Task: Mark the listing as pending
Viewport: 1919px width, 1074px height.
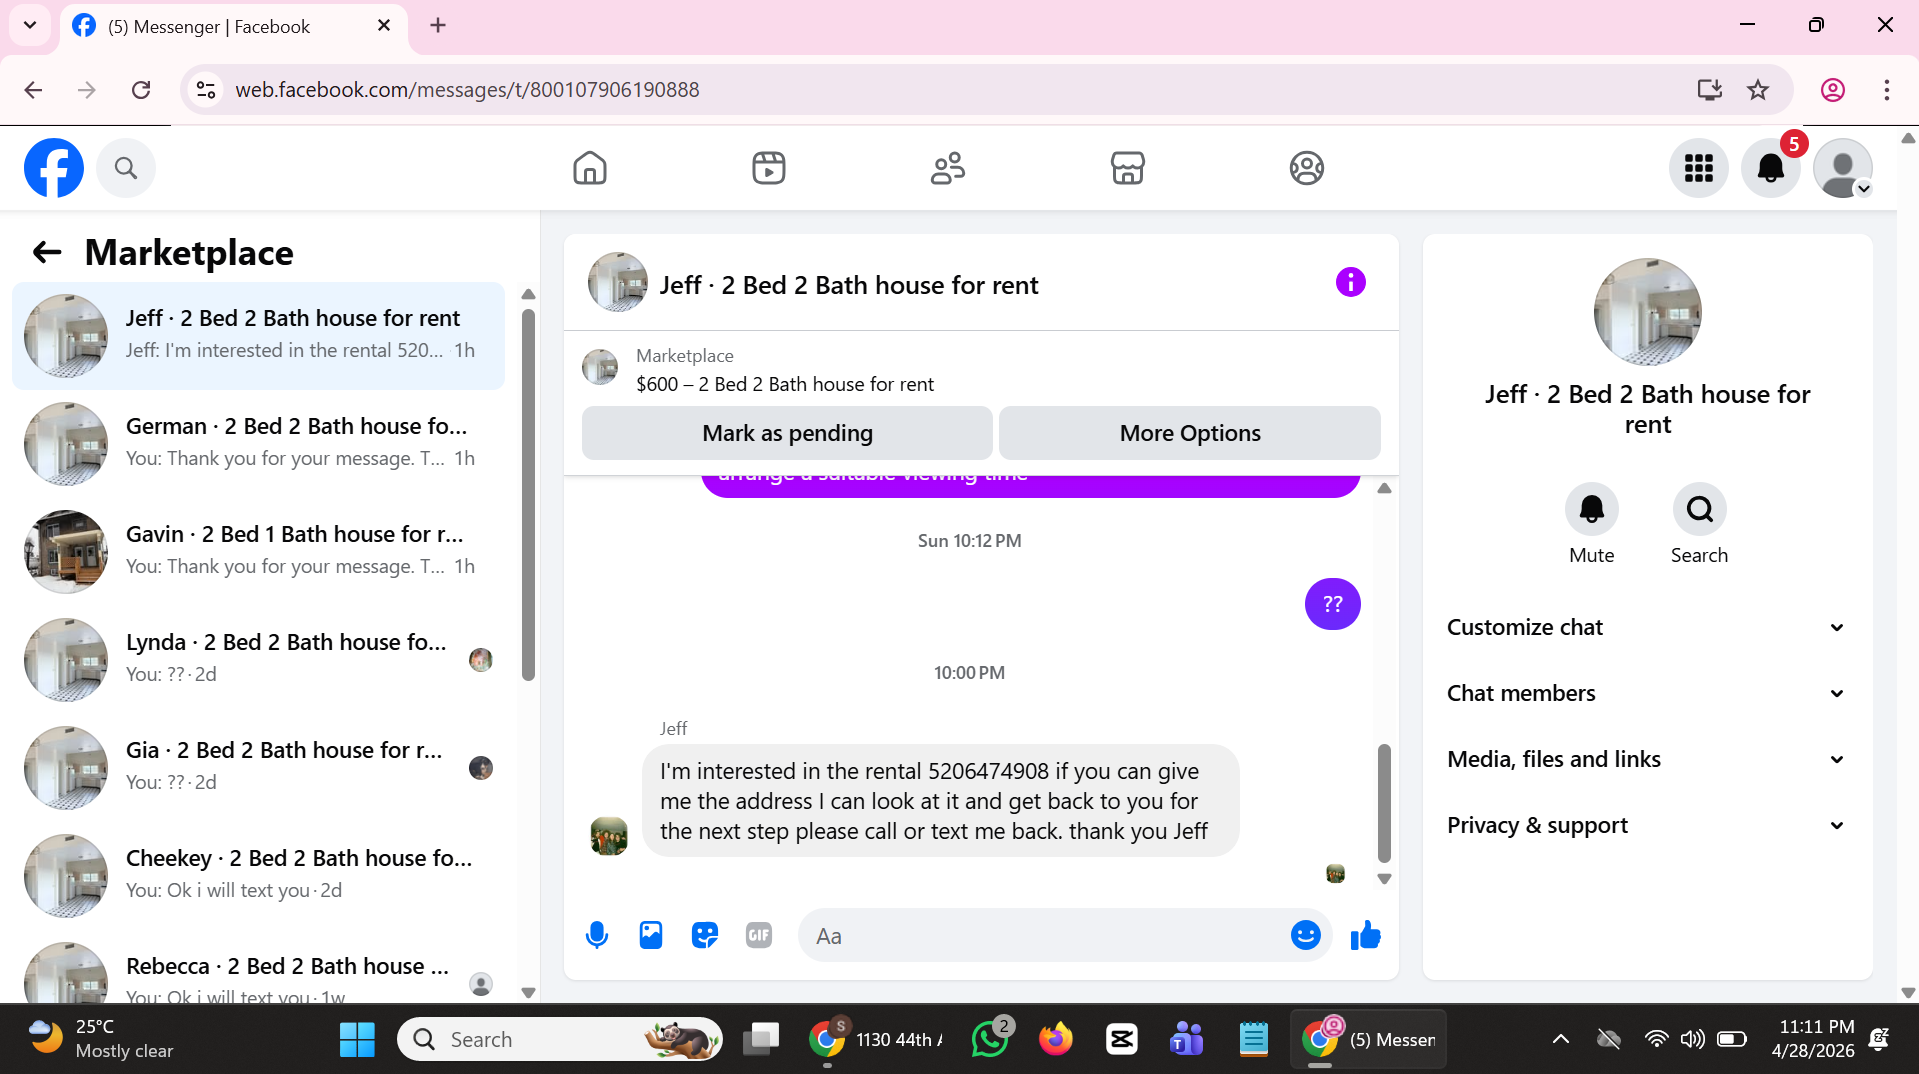Action: [x=787, y=433]
